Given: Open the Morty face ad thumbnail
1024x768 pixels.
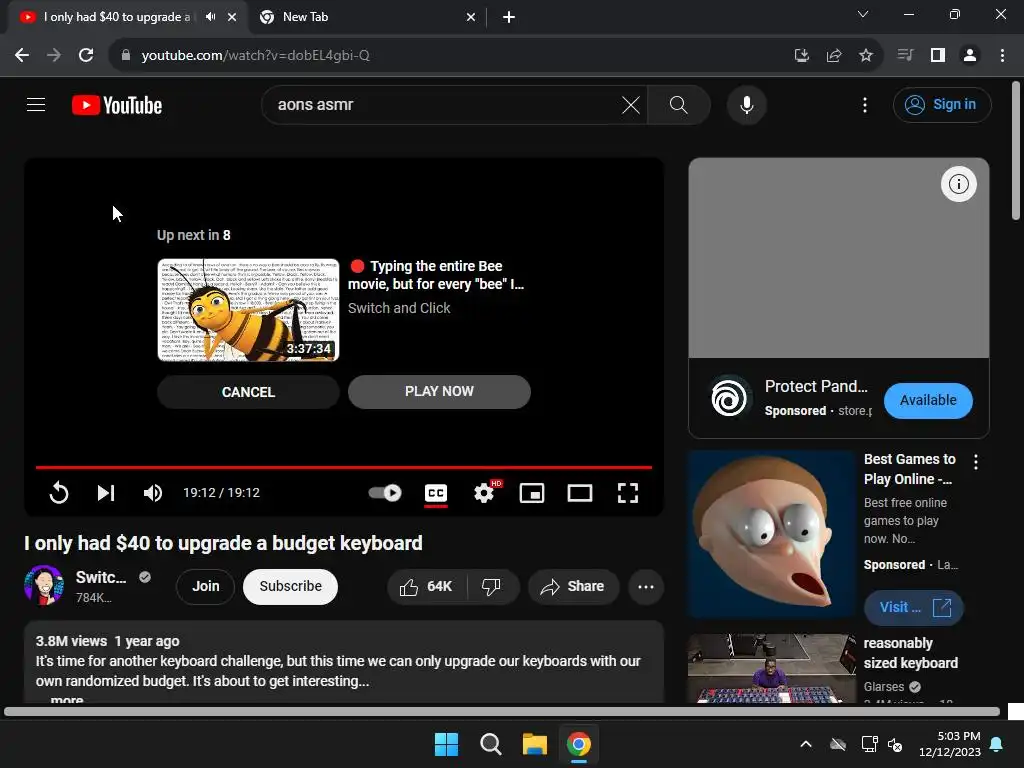Looking at the screenshot, I should [x=771, y=534].
